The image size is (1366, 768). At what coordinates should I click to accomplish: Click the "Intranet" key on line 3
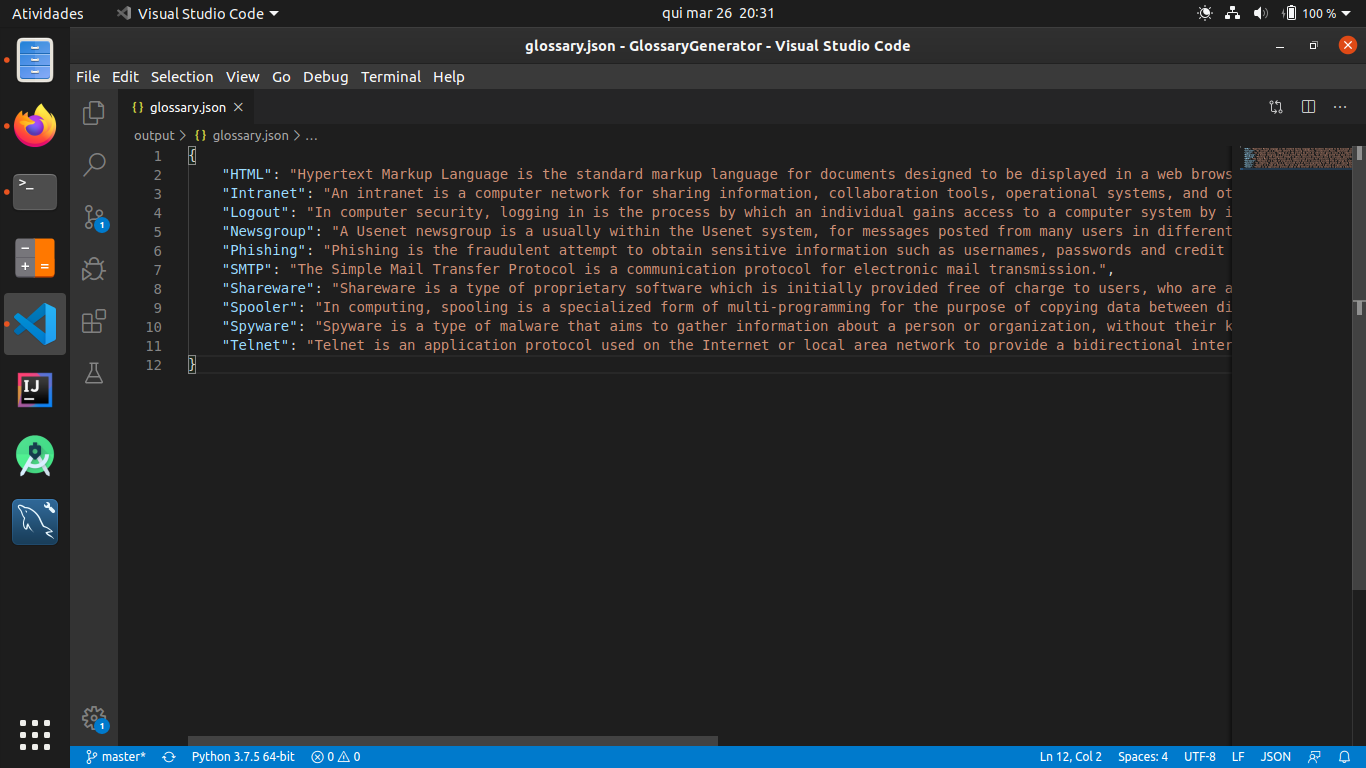click(x=264, y=193)
